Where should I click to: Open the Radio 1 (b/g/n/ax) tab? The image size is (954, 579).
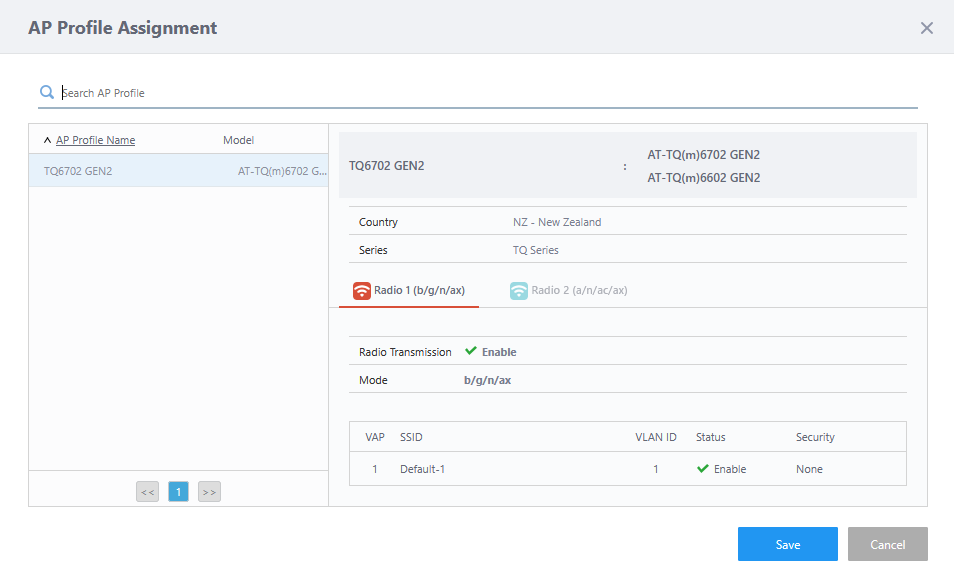[409, 291]
